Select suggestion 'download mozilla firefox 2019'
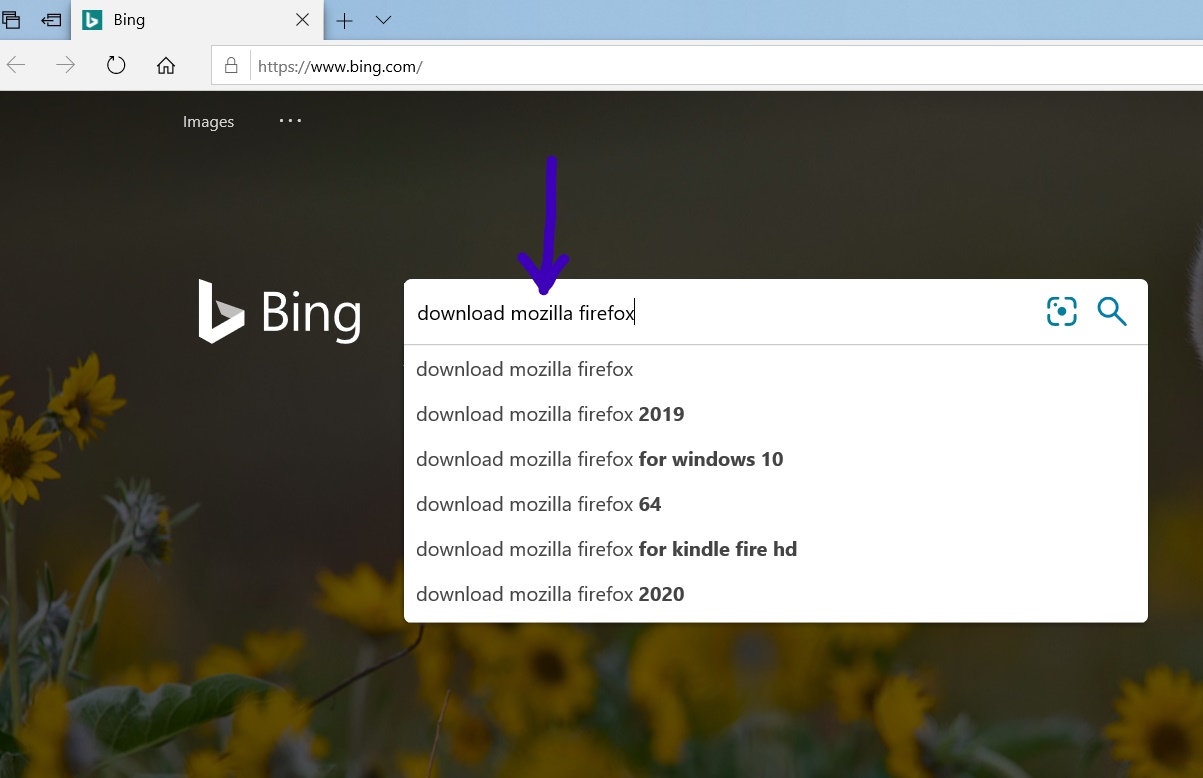 pos(775,414)
